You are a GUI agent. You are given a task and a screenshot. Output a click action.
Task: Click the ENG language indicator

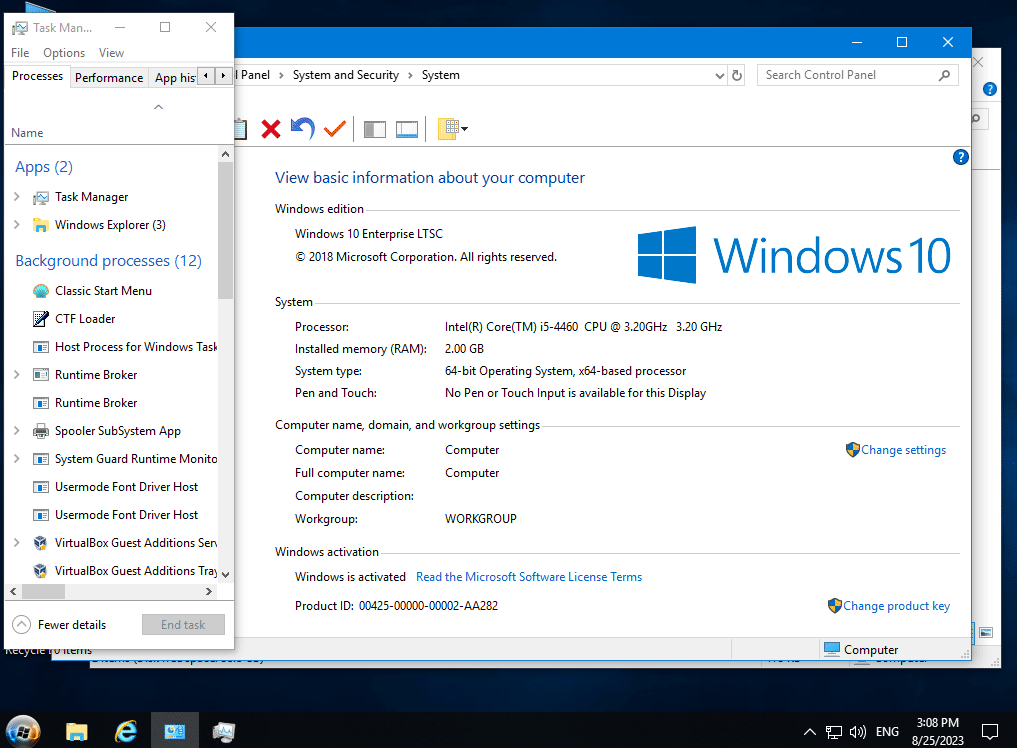(x=887, y=732)
